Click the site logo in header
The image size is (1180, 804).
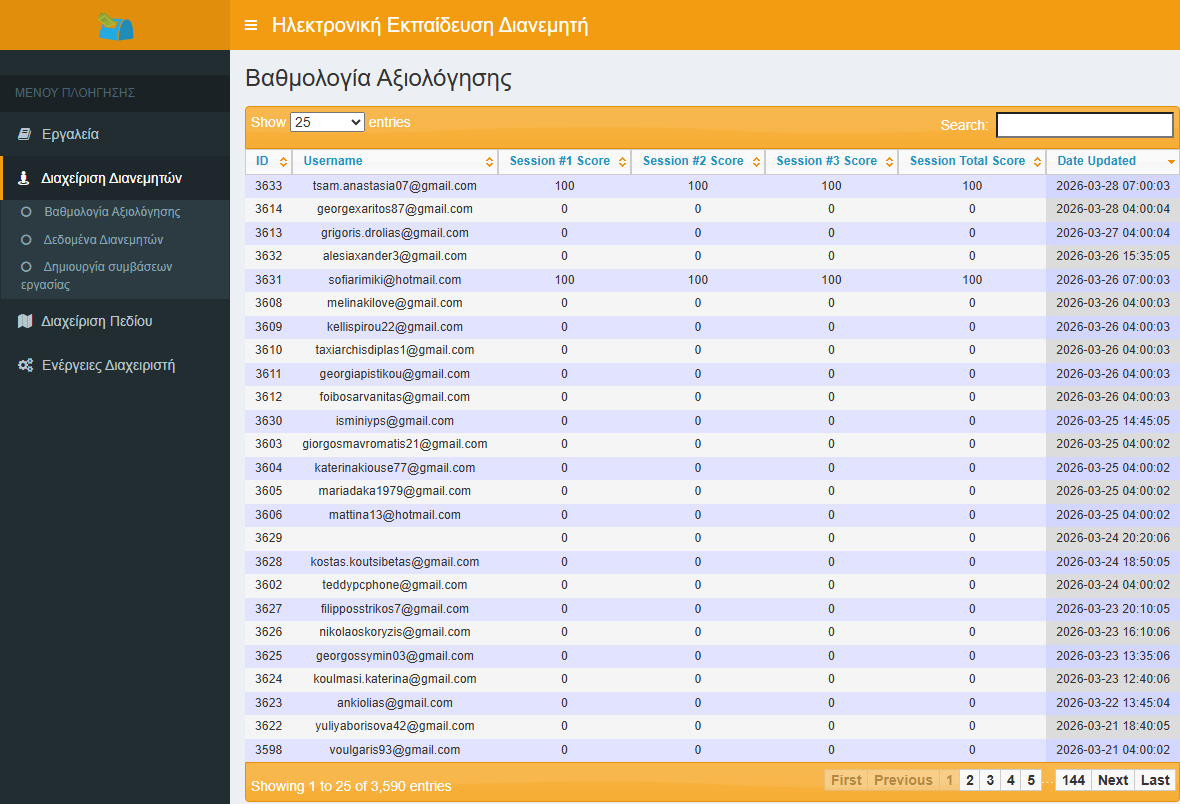pos(115,26)
